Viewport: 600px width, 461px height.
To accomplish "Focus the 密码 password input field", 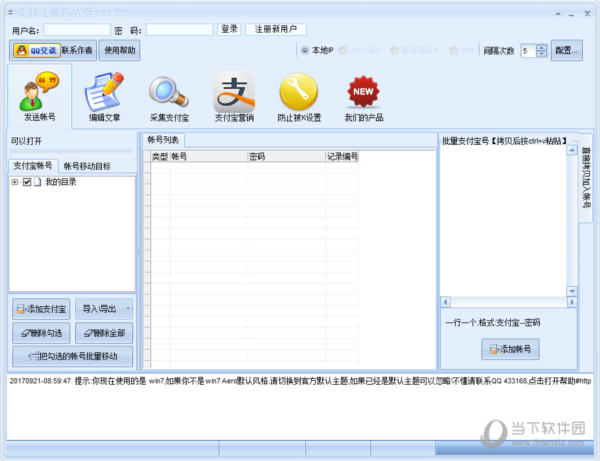I will [179, 29].
